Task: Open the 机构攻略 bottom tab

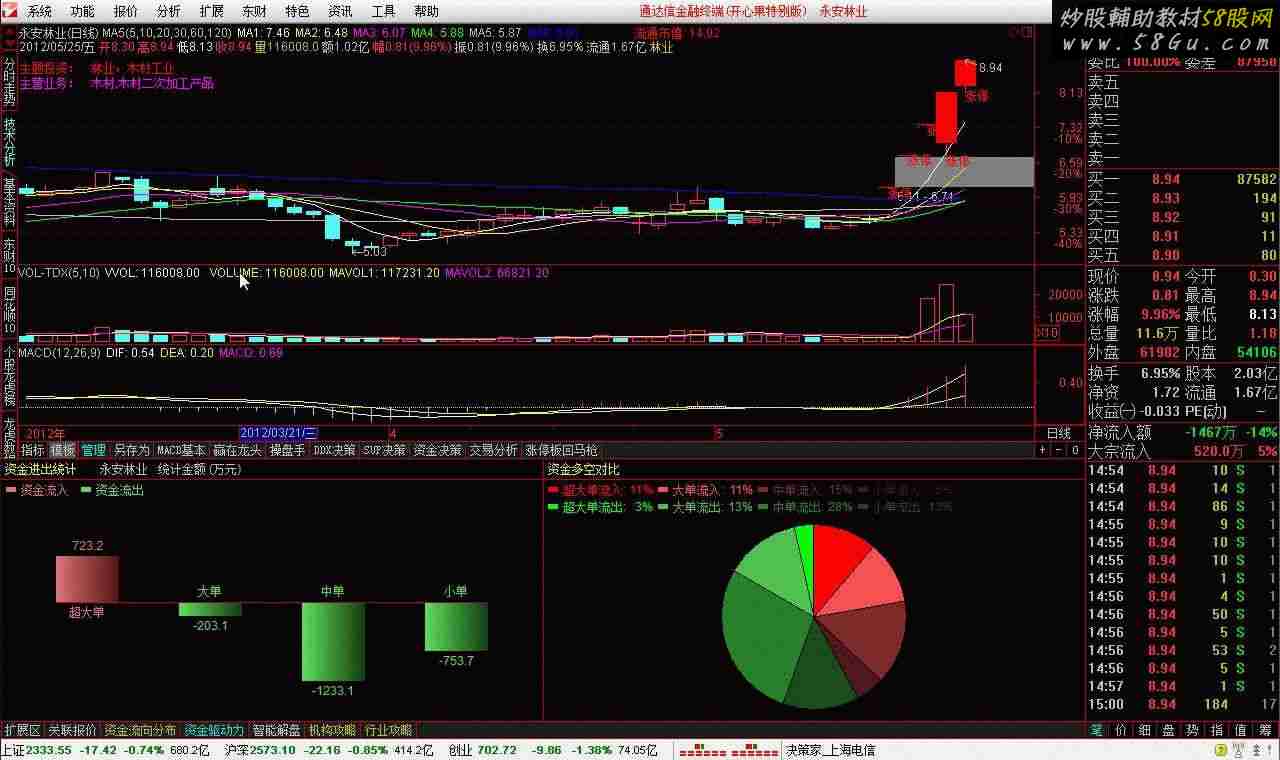Action: pyautogui.click(x=333, y=730)
